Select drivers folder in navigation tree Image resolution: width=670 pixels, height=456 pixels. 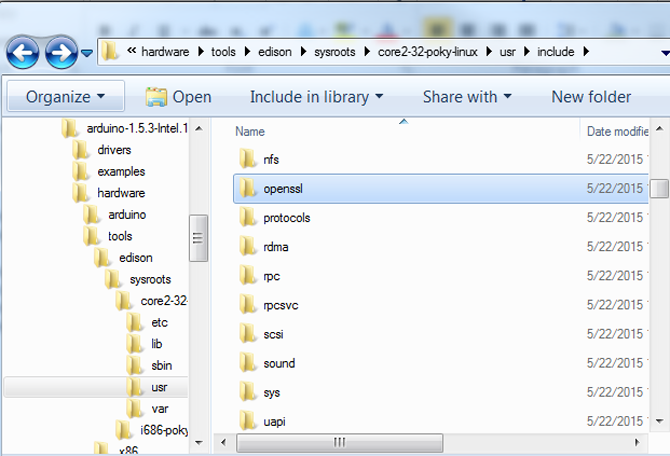pos(114,150)
